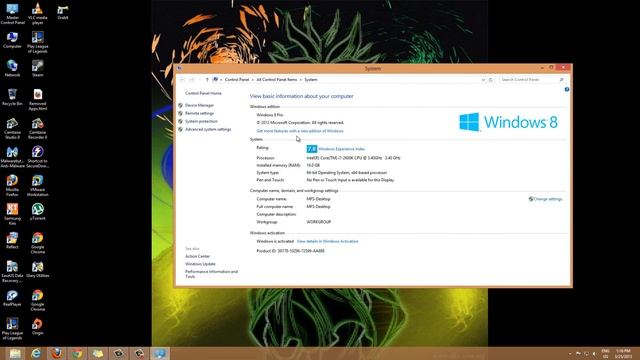Viewport: 640px width, 360px height.
Task: Go up one level with Up arrow
Action: [x=207, y=80]
